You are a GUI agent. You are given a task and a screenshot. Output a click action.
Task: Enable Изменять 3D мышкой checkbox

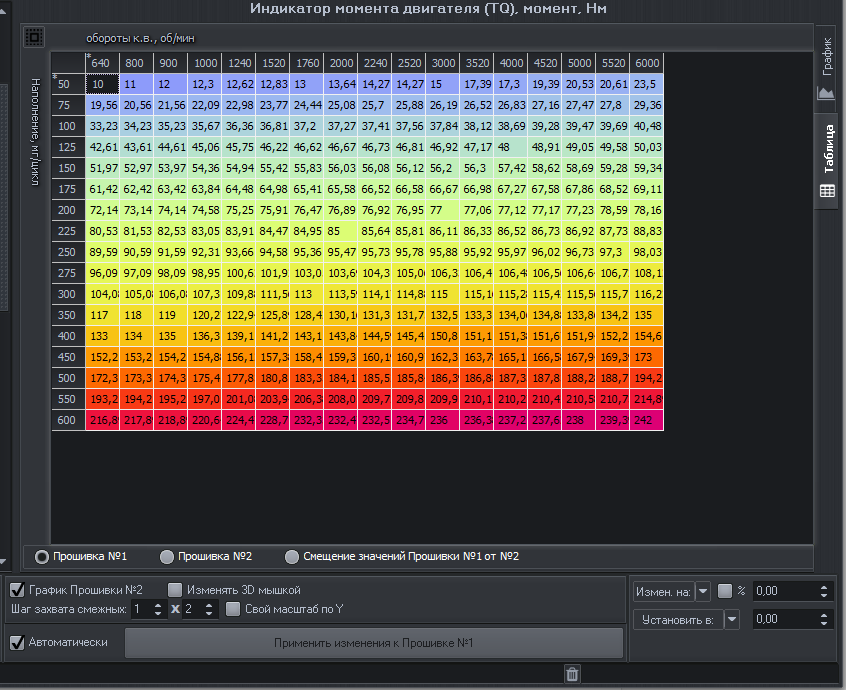tap(175, 589)
